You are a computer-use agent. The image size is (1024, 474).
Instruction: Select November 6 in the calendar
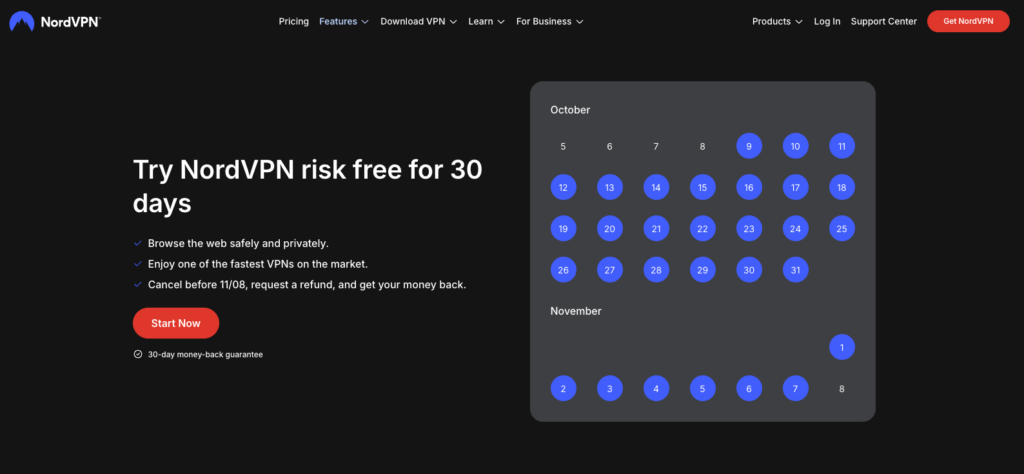(749, 388)
